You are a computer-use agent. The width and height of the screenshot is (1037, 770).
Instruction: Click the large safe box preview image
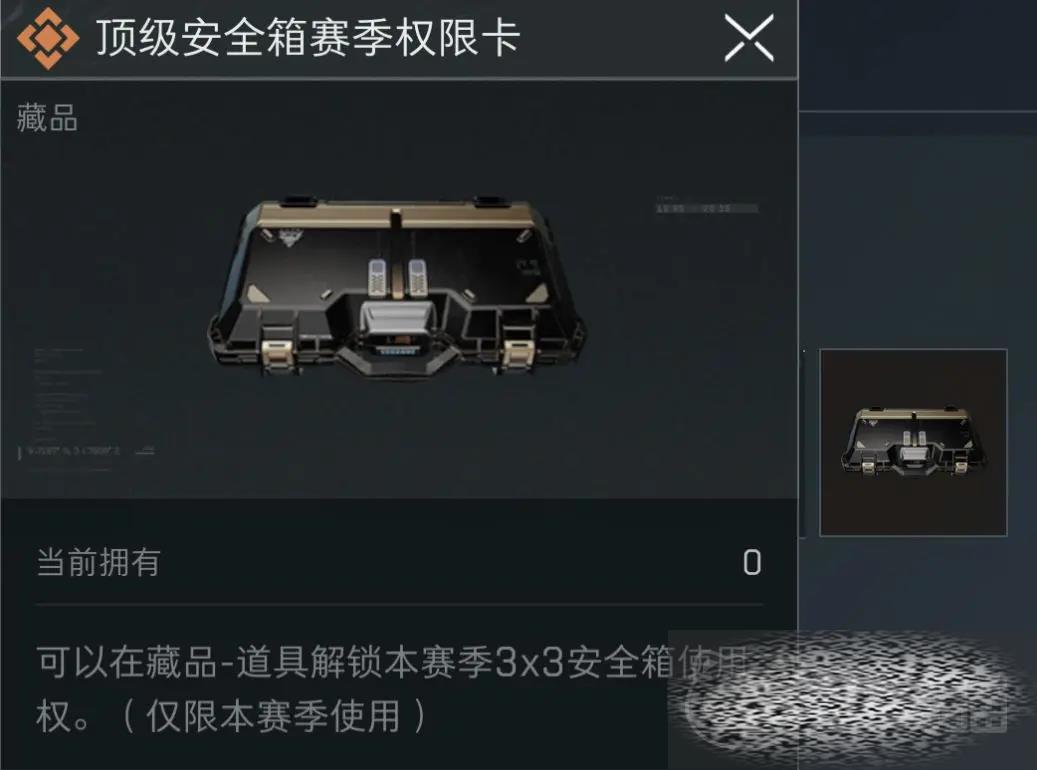click(x=397, y=287)
